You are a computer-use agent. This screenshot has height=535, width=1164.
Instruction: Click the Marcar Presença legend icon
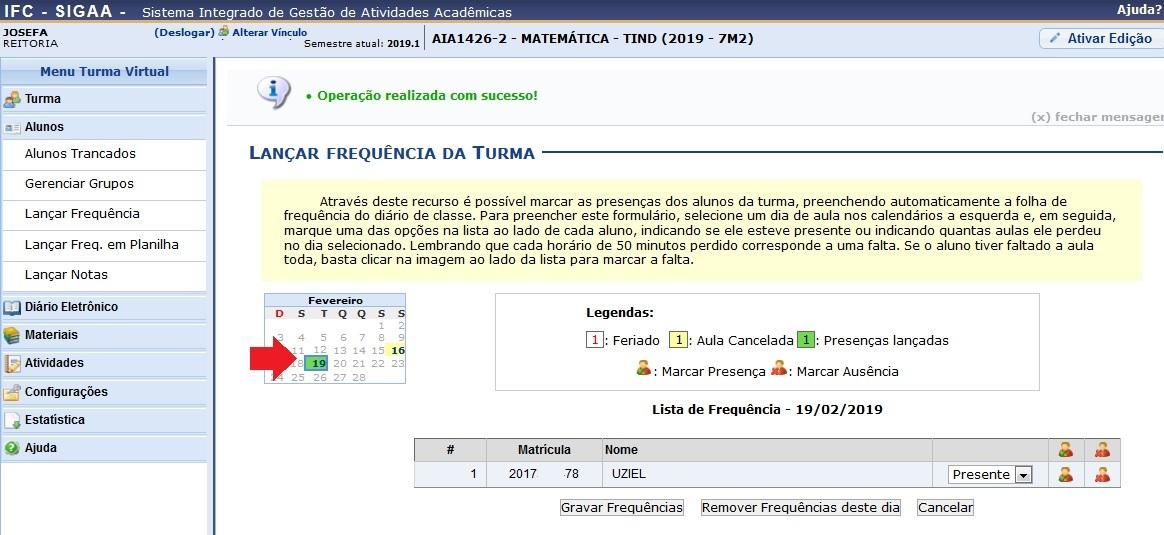(644, 369)
